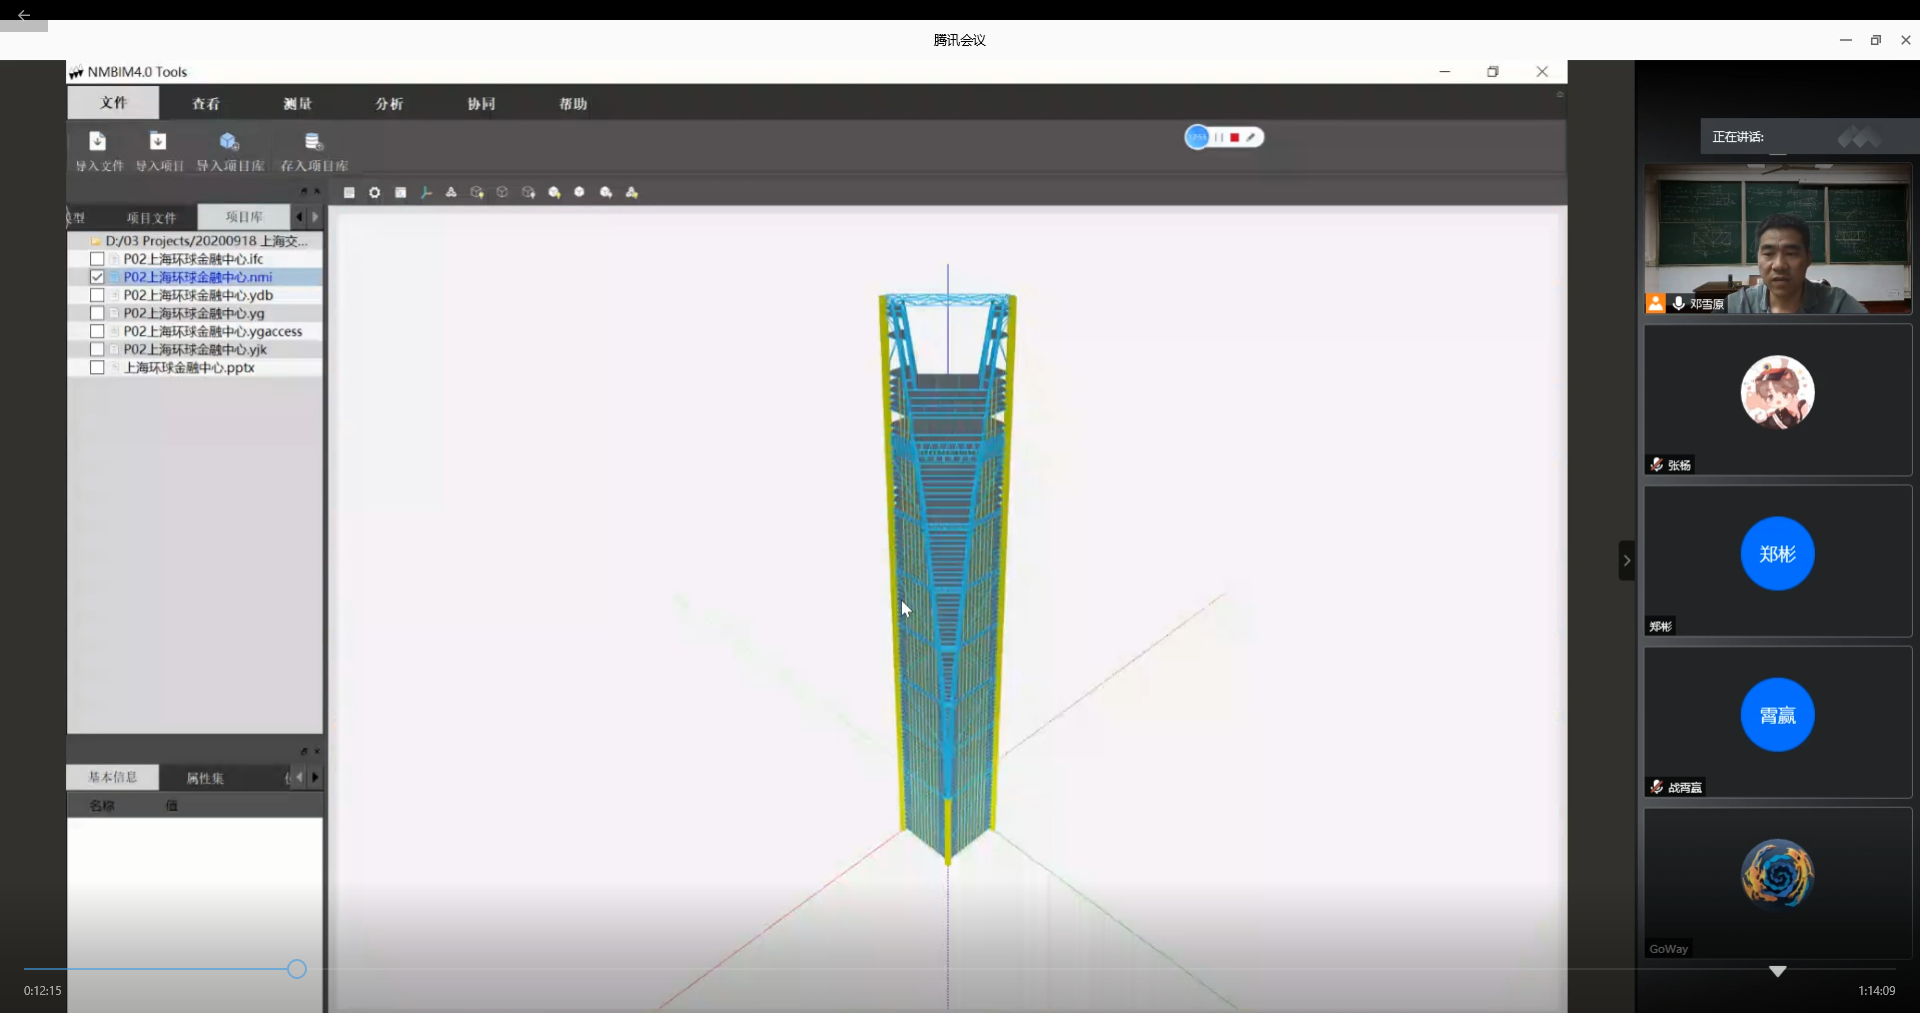Viewport: 1920px width, 1013px height.
Task: Click the gear settings icon in viewport toolbar
Action: [374, 192]
